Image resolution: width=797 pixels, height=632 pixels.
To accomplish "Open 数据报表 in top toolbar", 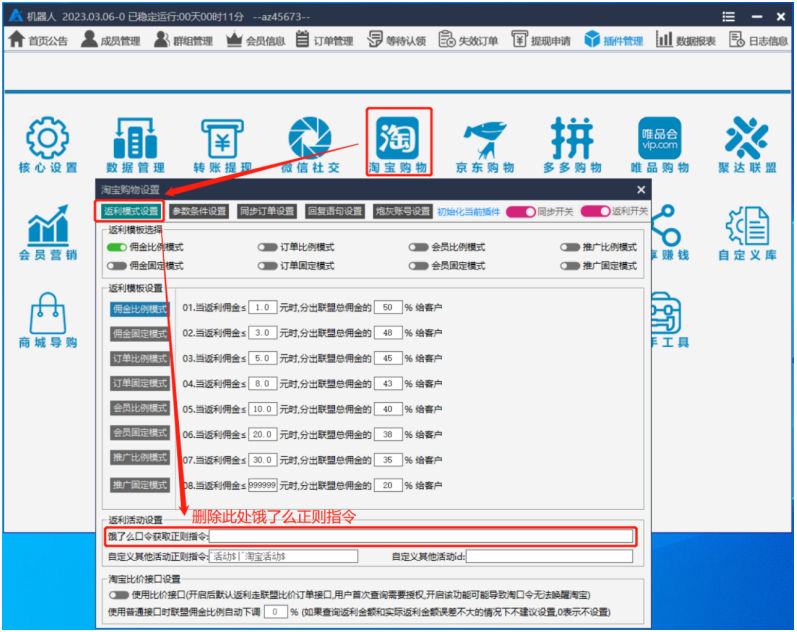I will coord(686,40).
